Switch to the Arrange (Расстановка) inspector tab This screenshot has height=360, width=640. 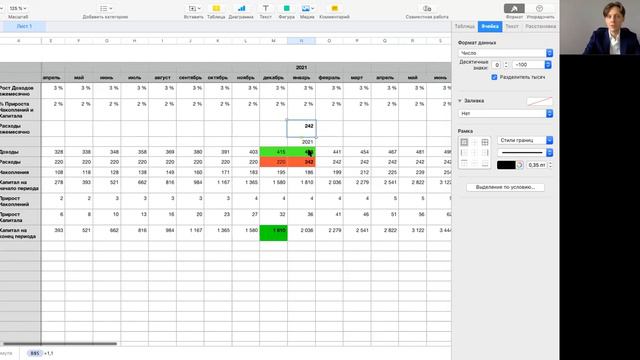540,26
